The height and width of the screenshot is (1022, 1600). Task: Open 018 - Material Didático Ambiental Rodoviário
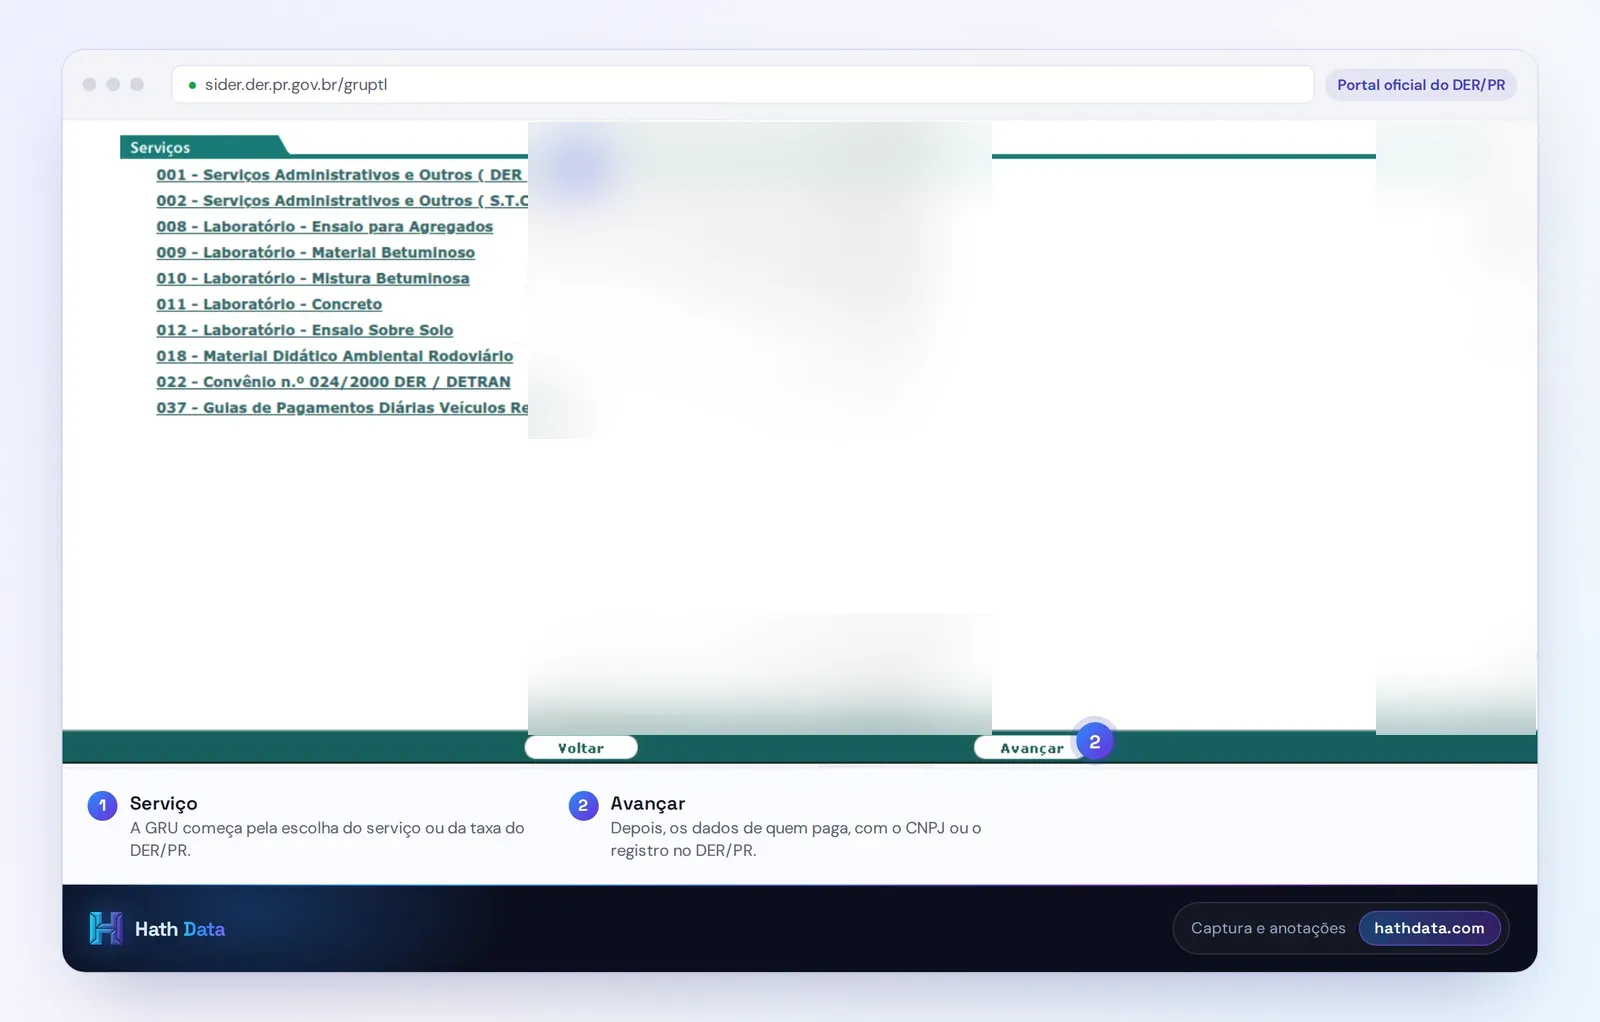(x=334, y=356)
